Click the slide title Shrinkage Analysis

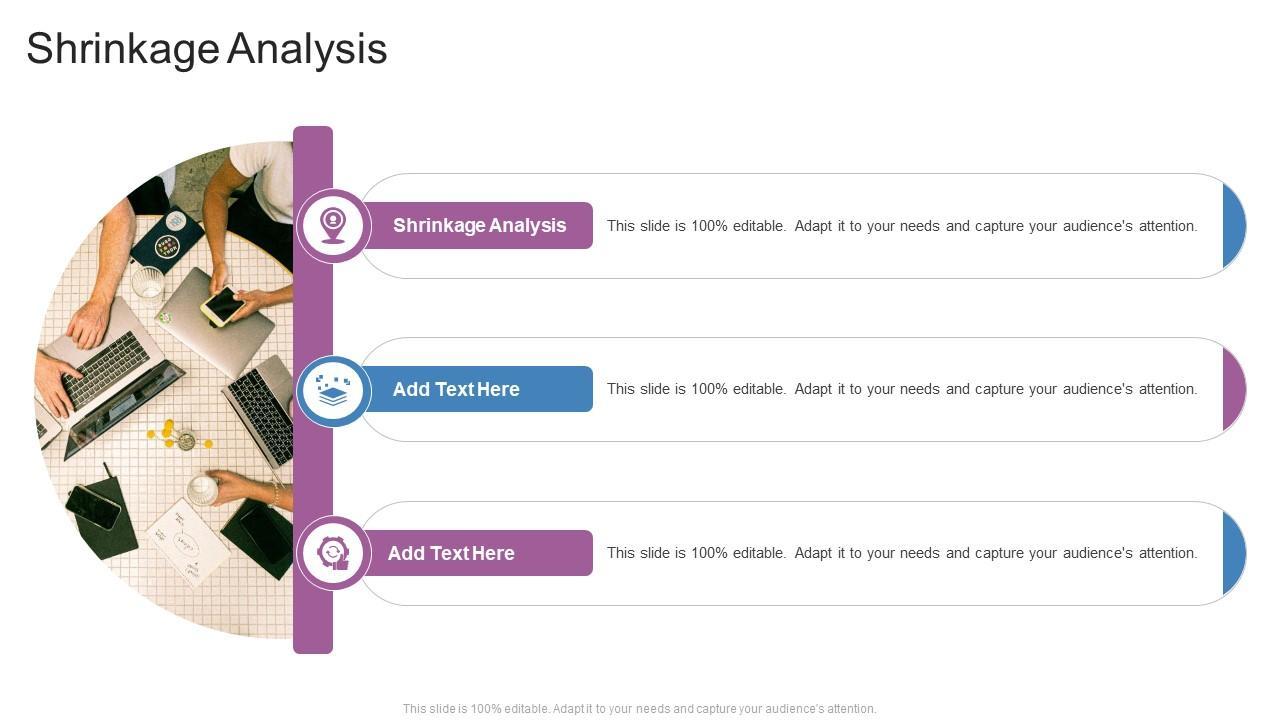206,48
